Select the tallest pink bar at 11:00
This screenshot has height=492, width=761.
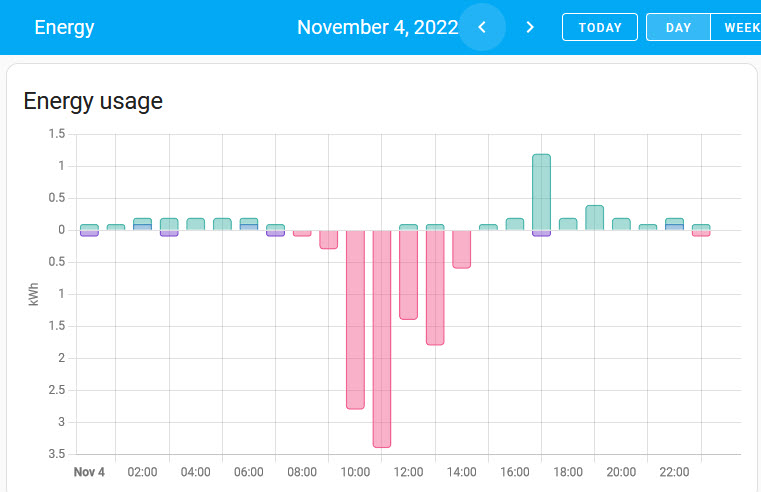381,338
